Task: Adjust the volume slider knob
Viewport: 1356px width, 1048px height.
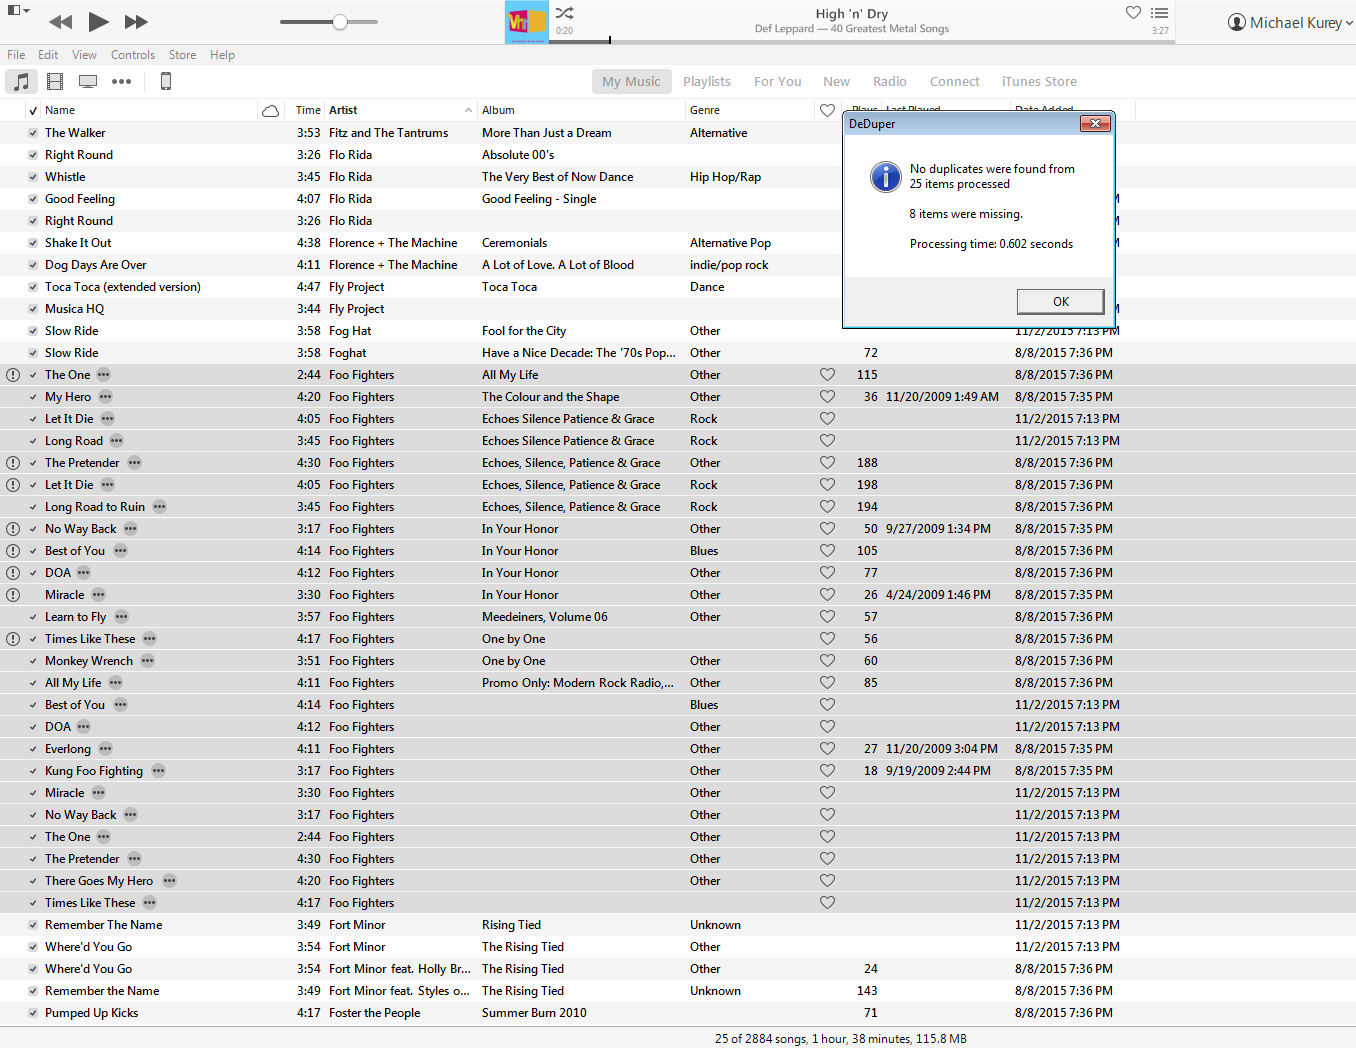Action: pyautogui.click(x=340, y=22)
